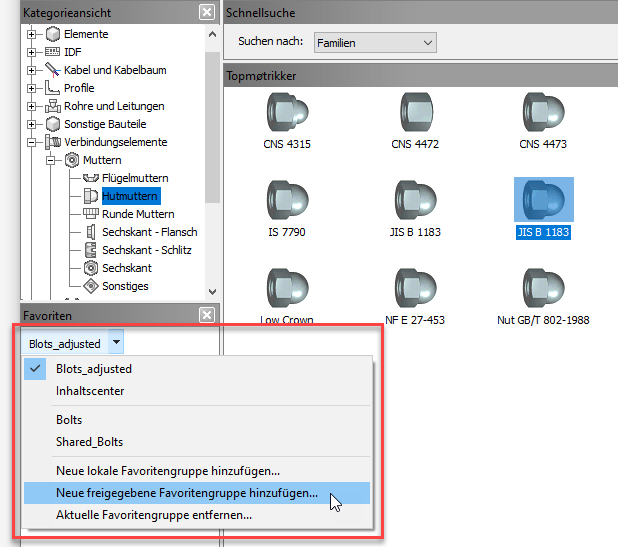Close the Kategorieansicht panel

click(207, 12)
